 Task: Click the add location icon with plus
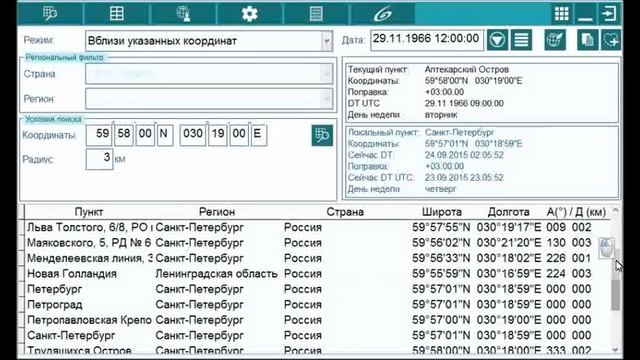pos(611,40)
